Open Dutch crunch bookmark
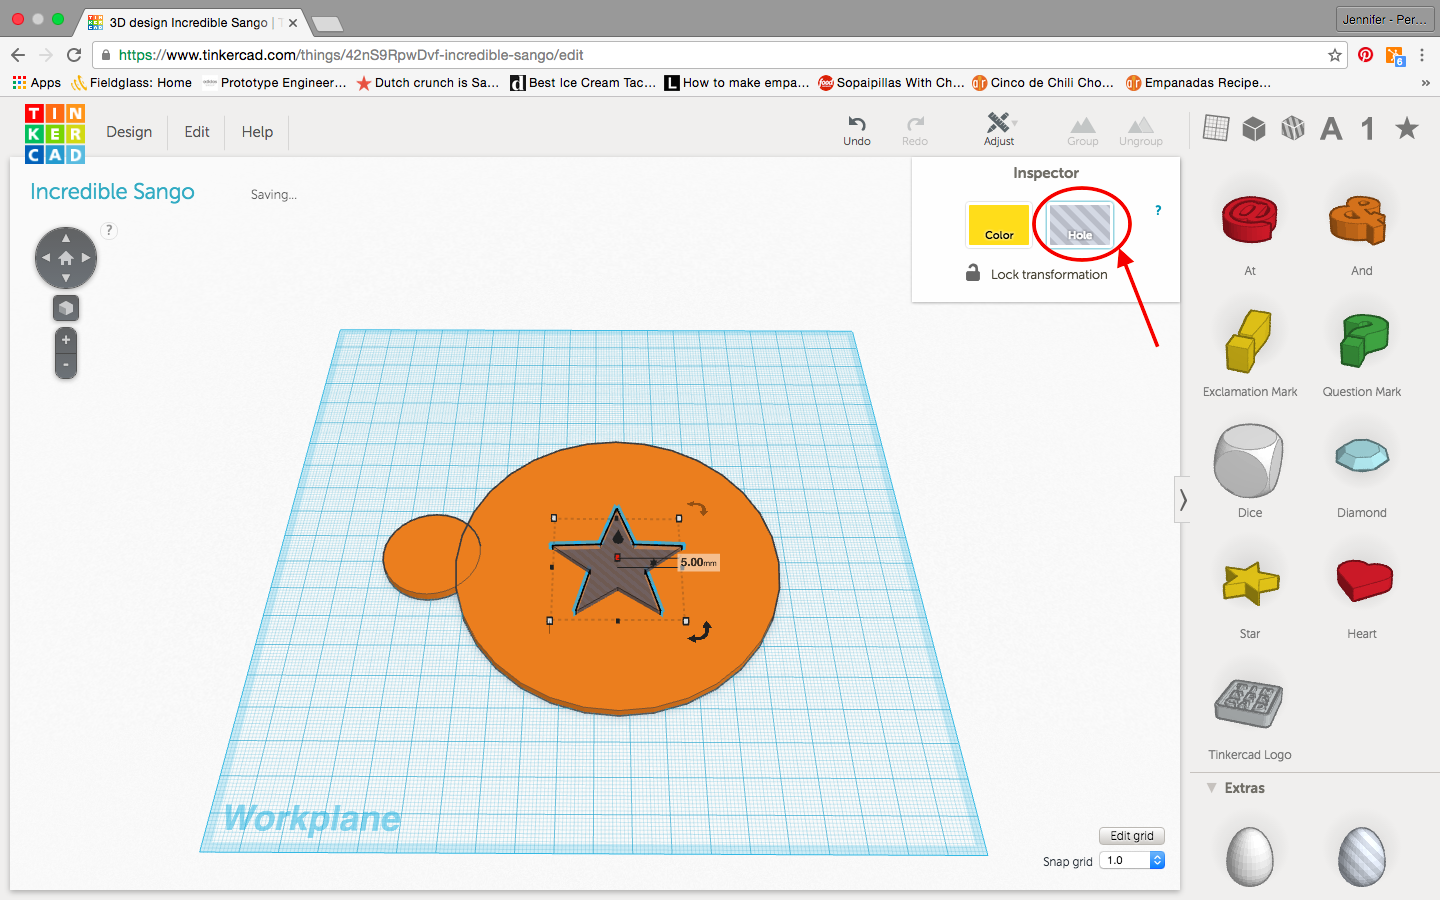The height and width of the screenshot is (900, 1440). tap(428, 83)
